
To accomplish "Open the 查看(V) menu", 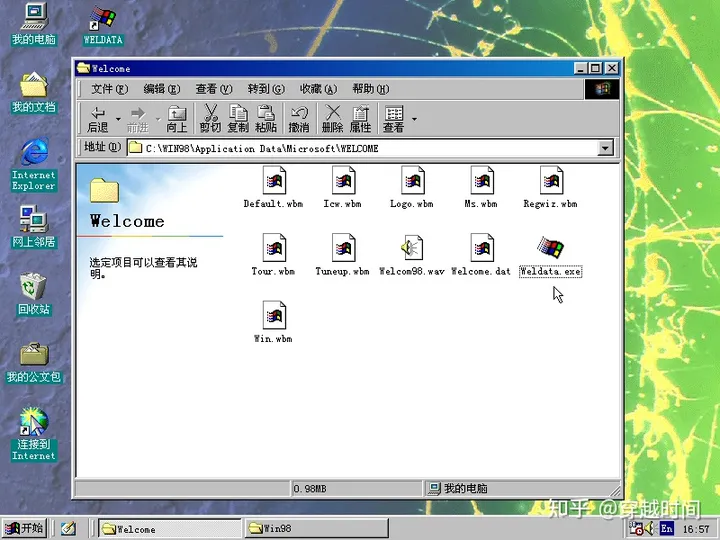I will click(x=214, y=89).
